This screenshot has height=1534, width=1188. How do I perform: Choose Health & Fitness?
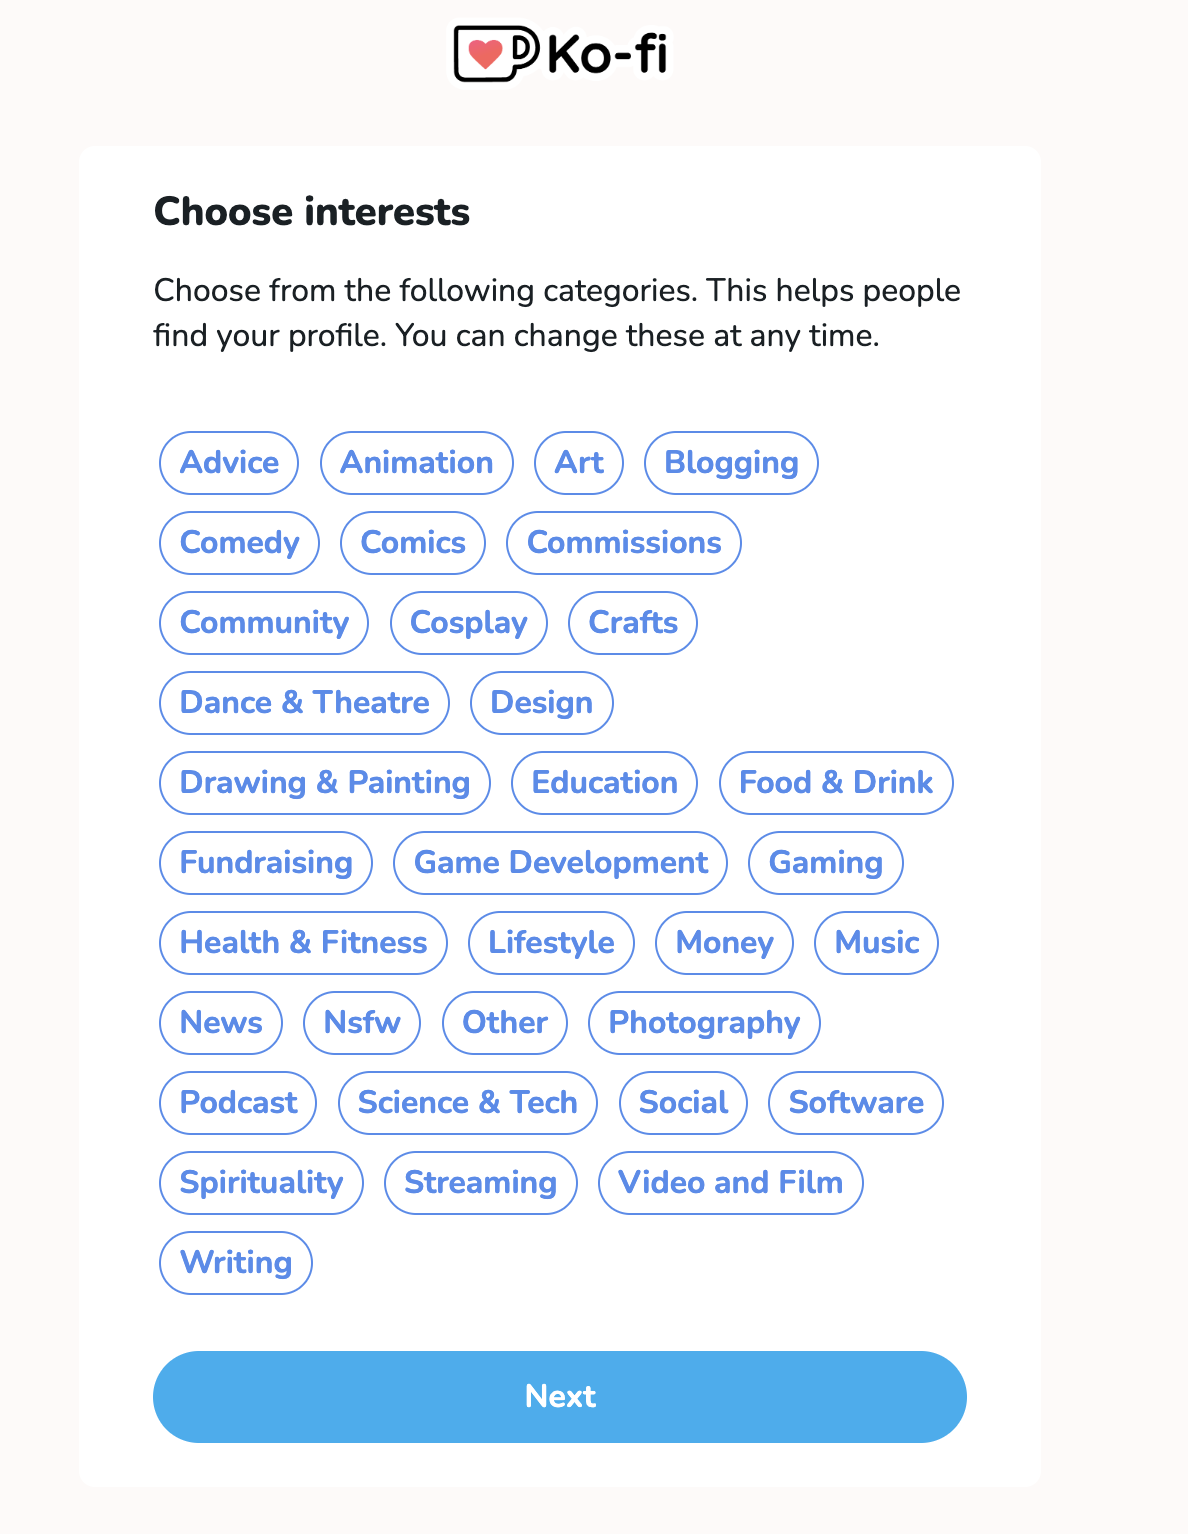click(303, 942)
